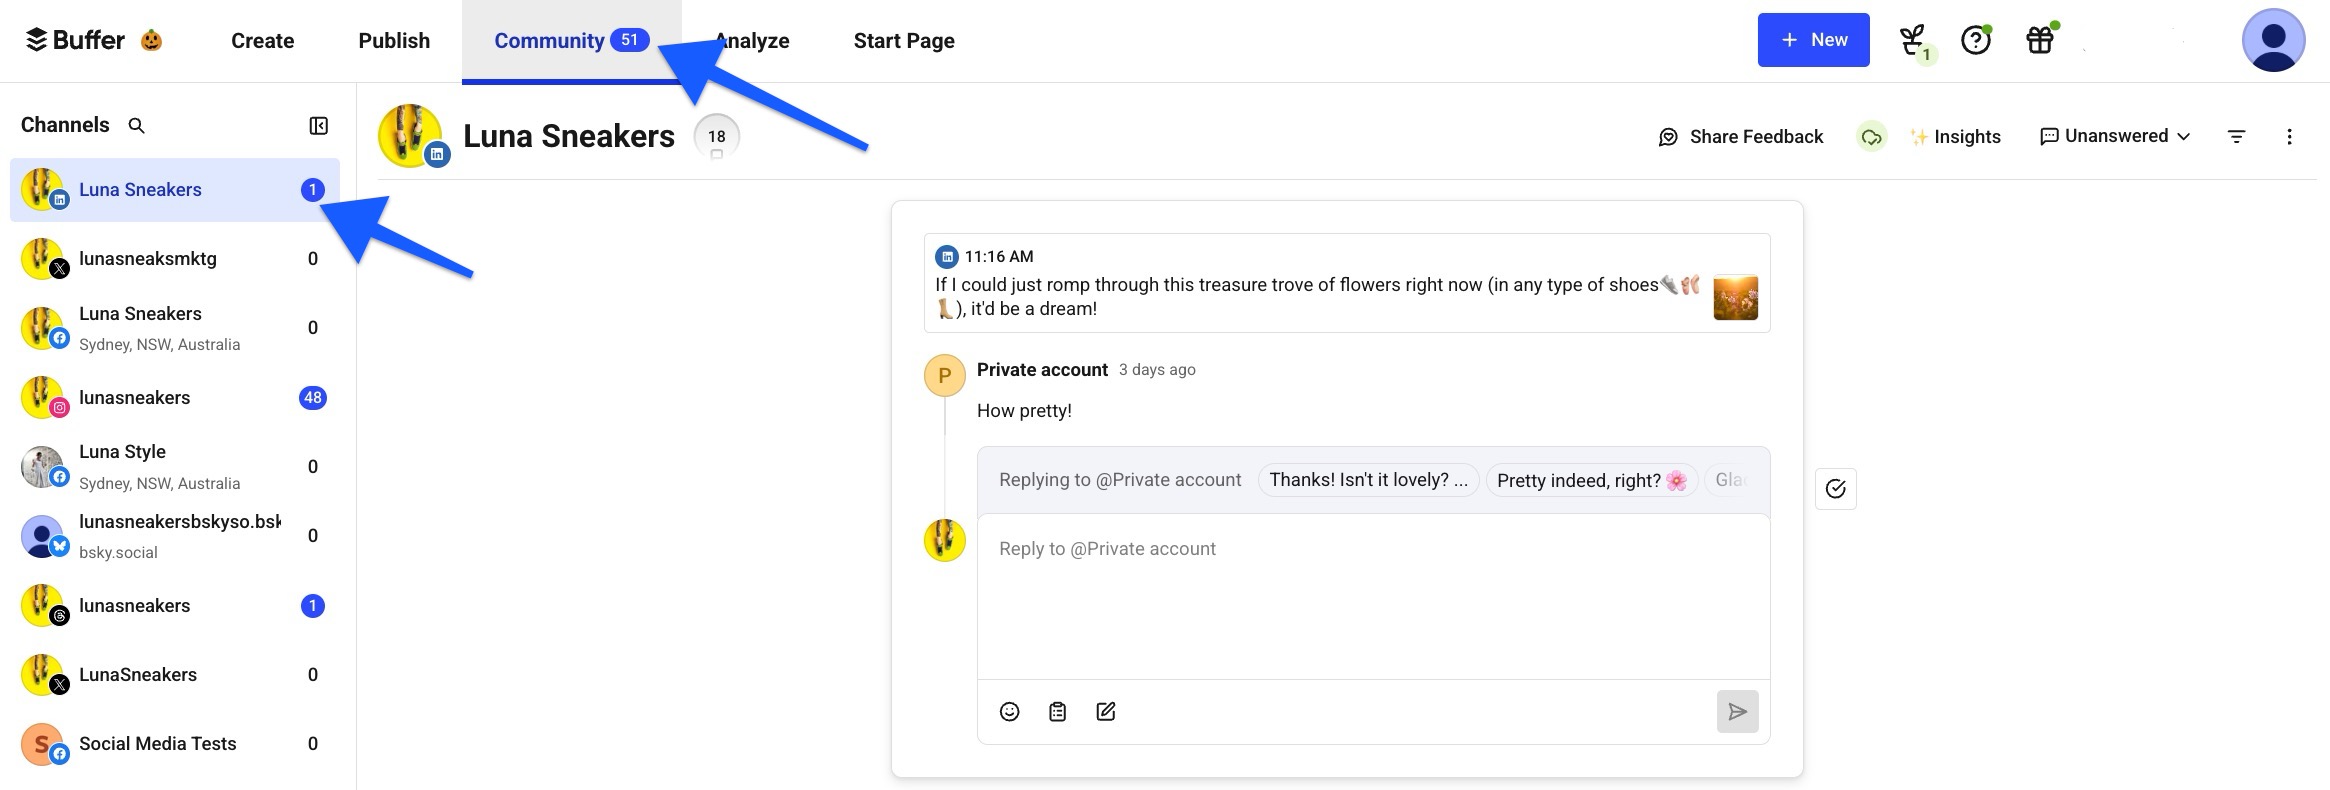This screenshot has height=790, width=2330.
Task: Open the Create tab
Action: click(262, 41)
